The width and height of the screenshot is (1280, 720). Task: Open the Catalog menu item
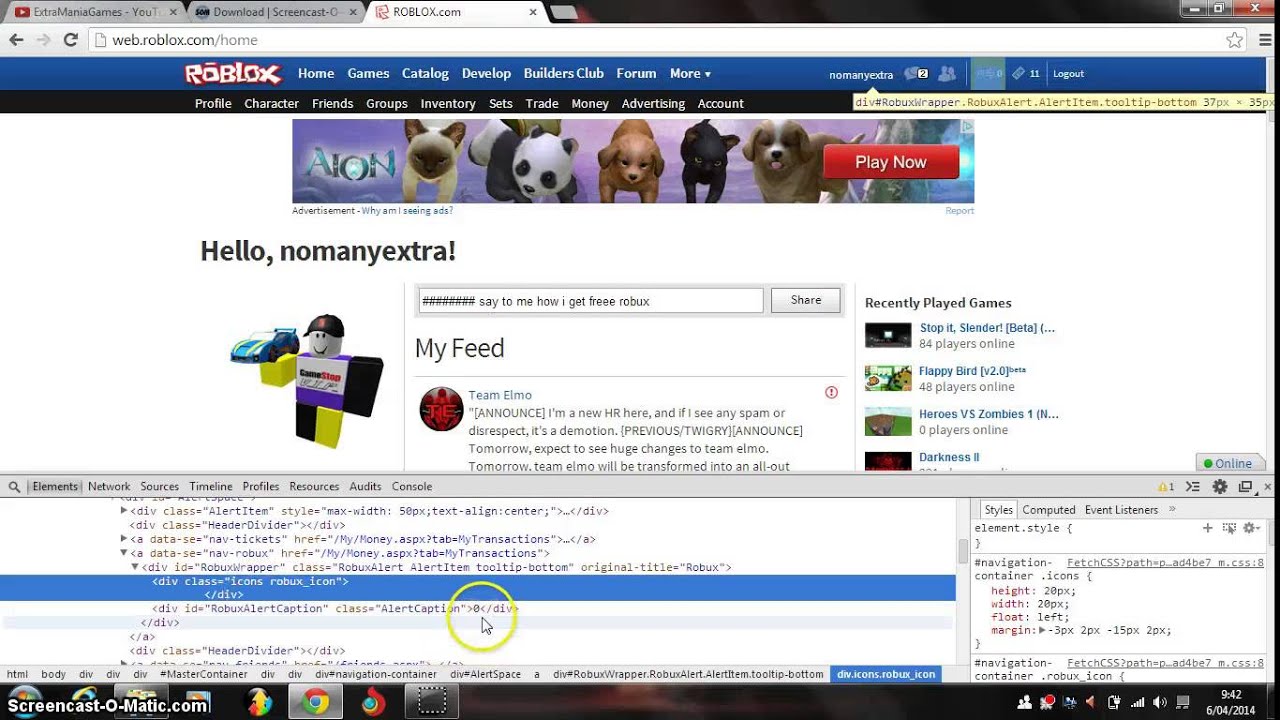tap(425, 74)
